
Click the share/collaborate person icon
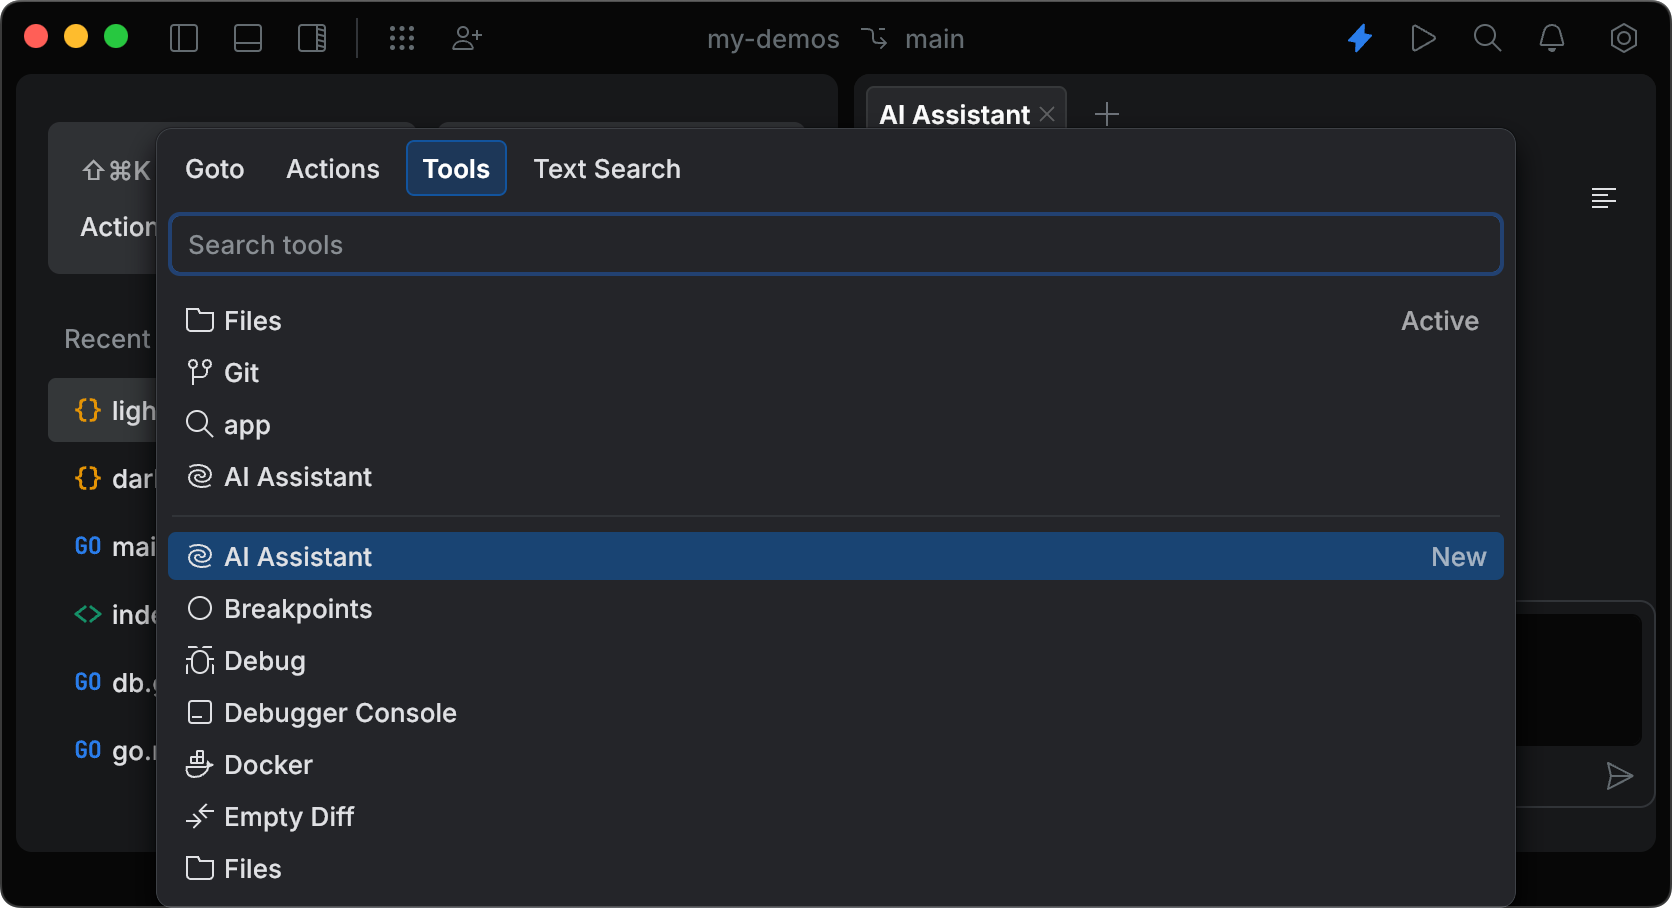point(466,38)
